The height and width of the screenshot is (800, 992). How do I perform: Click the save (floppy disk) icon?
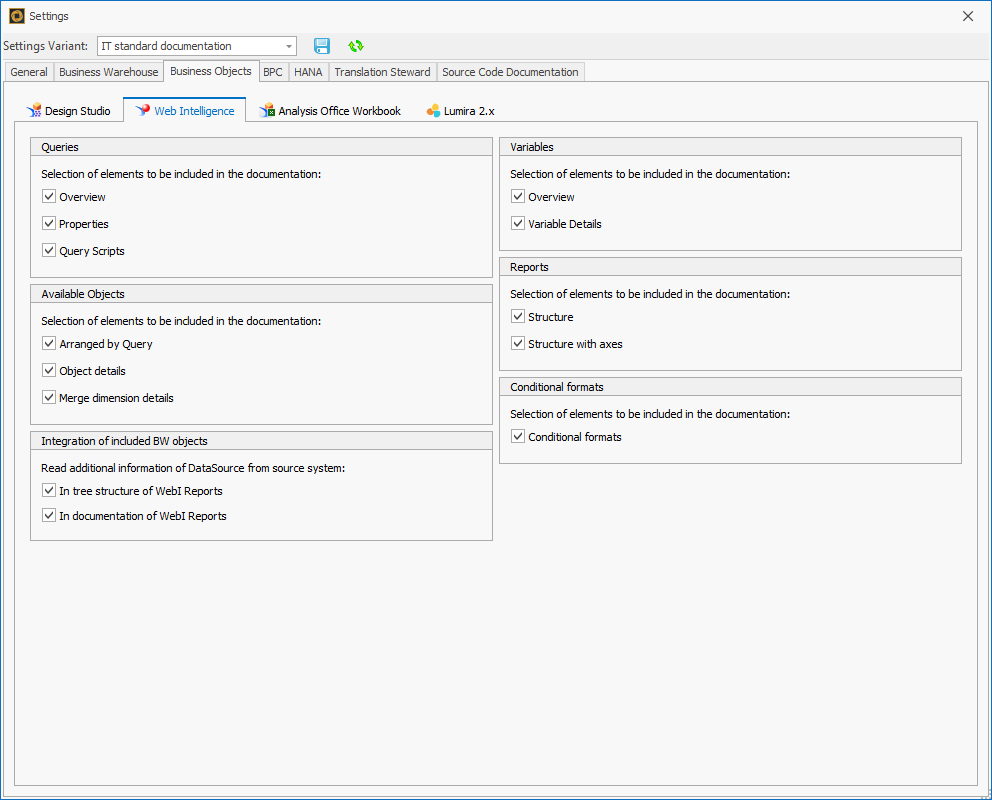(x=321, y=45)
